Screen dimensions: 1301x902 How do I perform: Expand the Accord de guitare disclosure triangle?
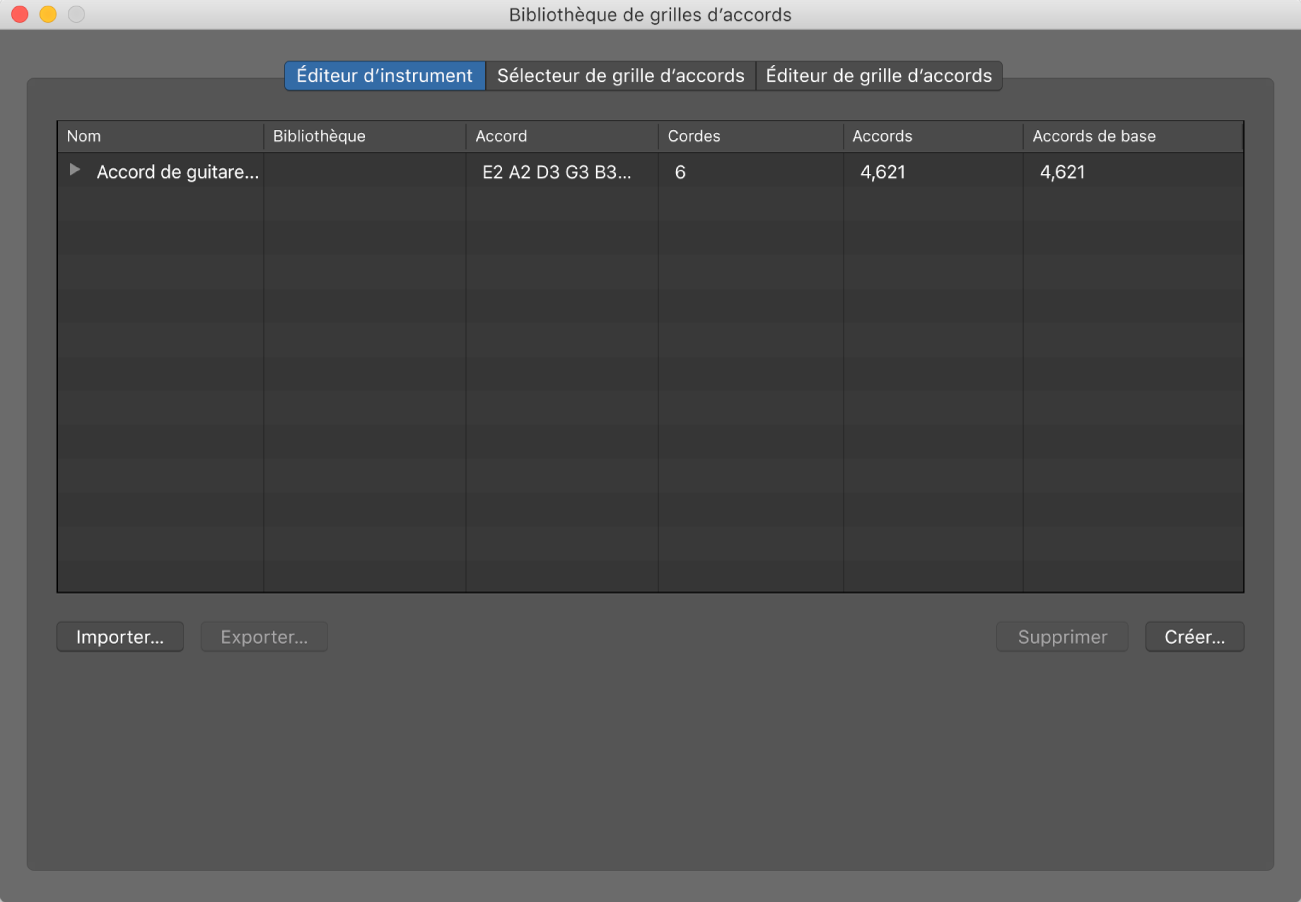coord(74,171)
